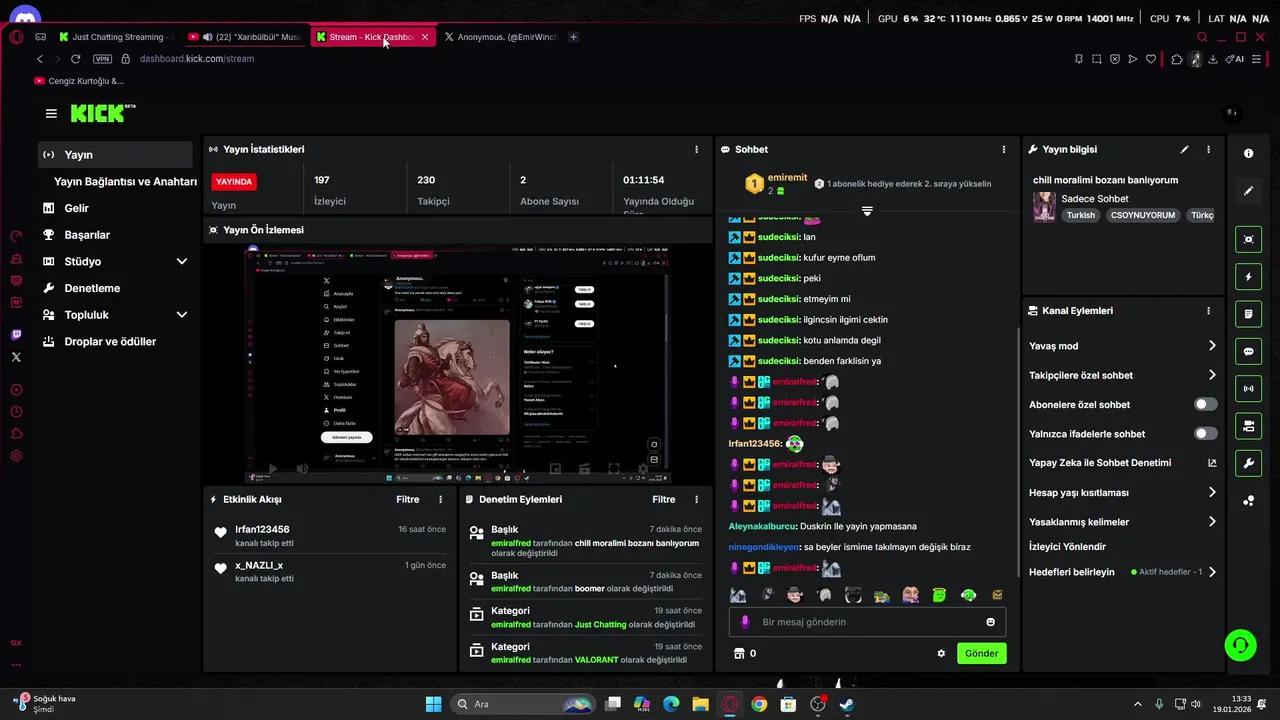The height and width of the screenshot is (720, 1280).
Task: Switch to Just Chatting Streaming browser tab
Action: pyautogui.click(x=116, y=37)
